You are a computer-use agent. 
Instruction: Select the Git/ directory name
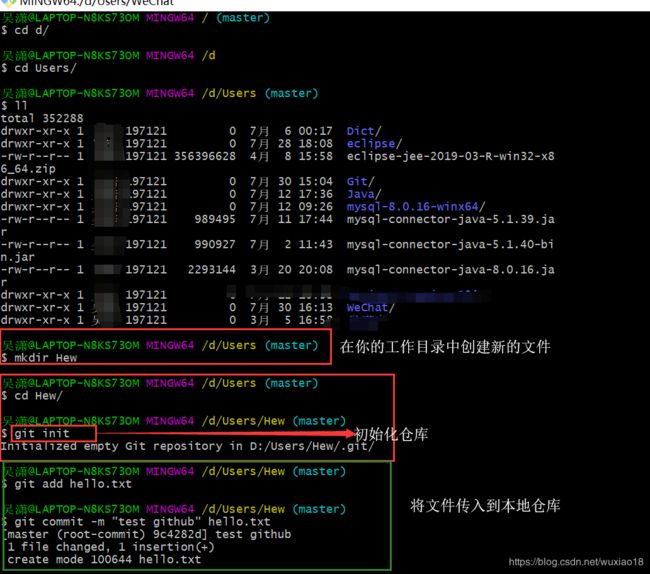pos(360,182)
